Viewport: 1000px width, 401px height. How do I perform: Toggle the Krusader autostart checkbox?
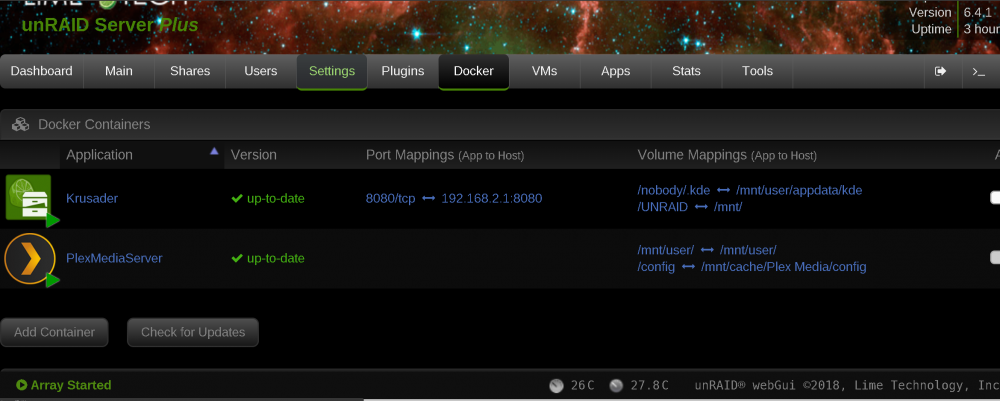[995, 198]
